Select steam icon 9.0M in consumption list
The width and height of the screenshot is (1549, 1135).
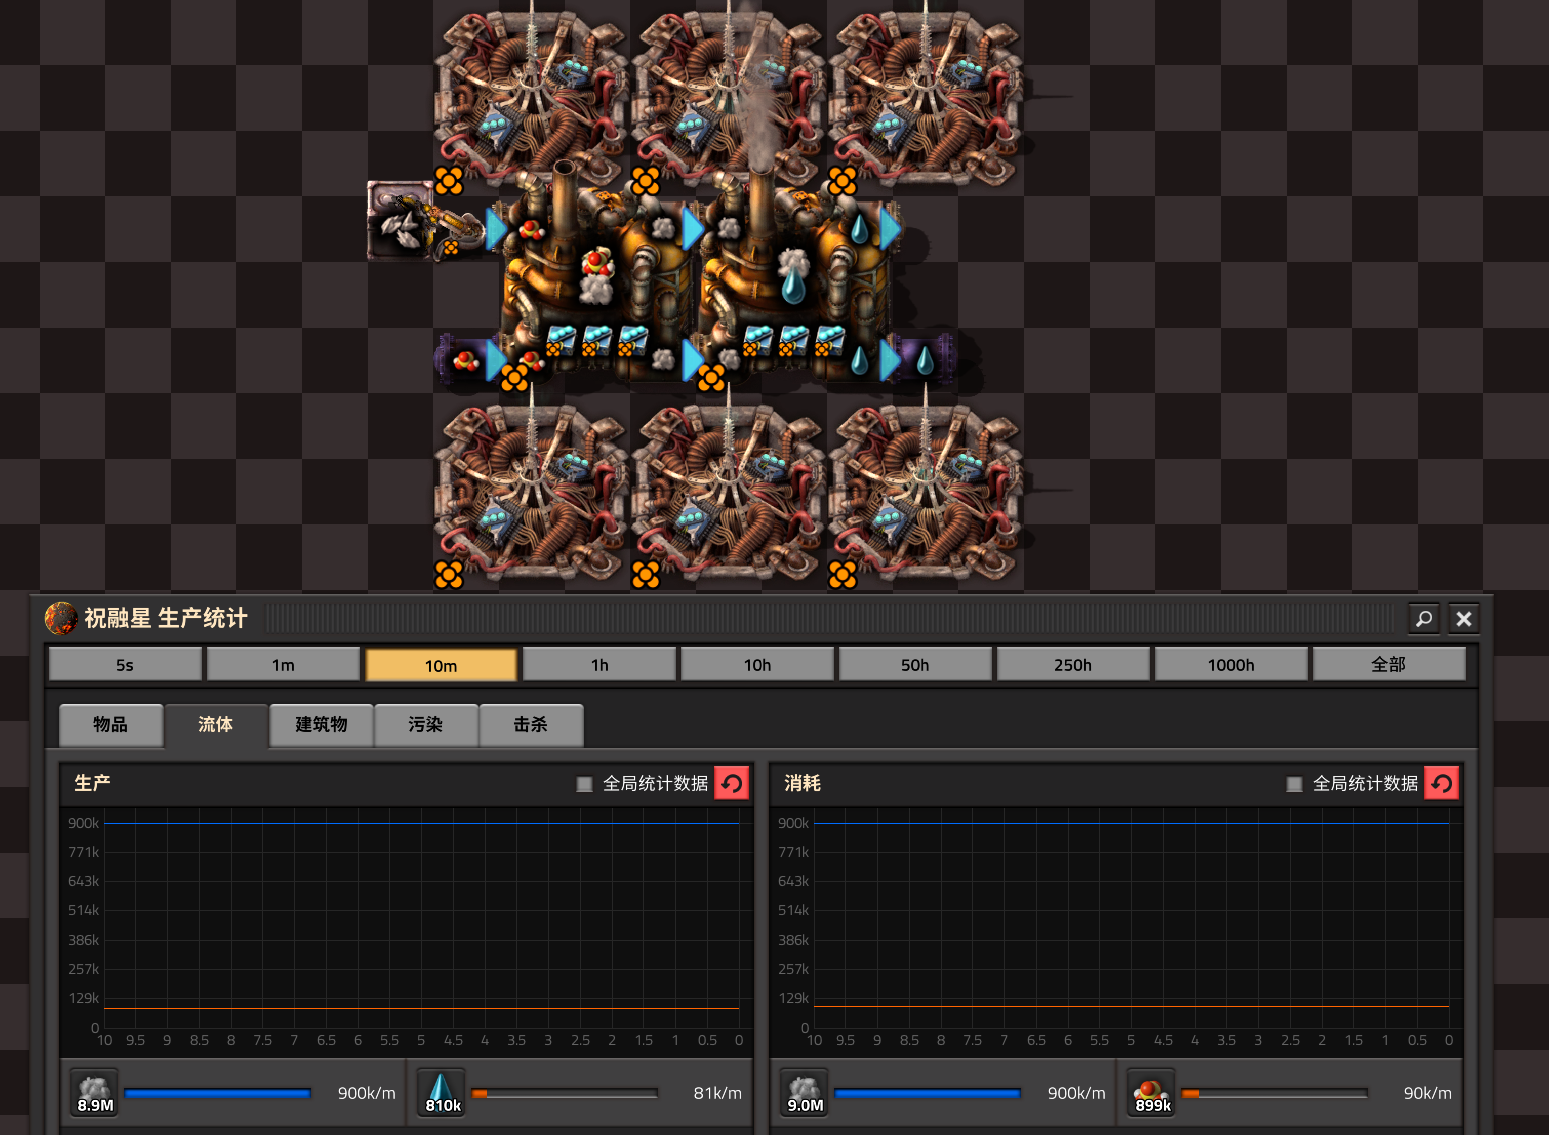coord(804,1092)
